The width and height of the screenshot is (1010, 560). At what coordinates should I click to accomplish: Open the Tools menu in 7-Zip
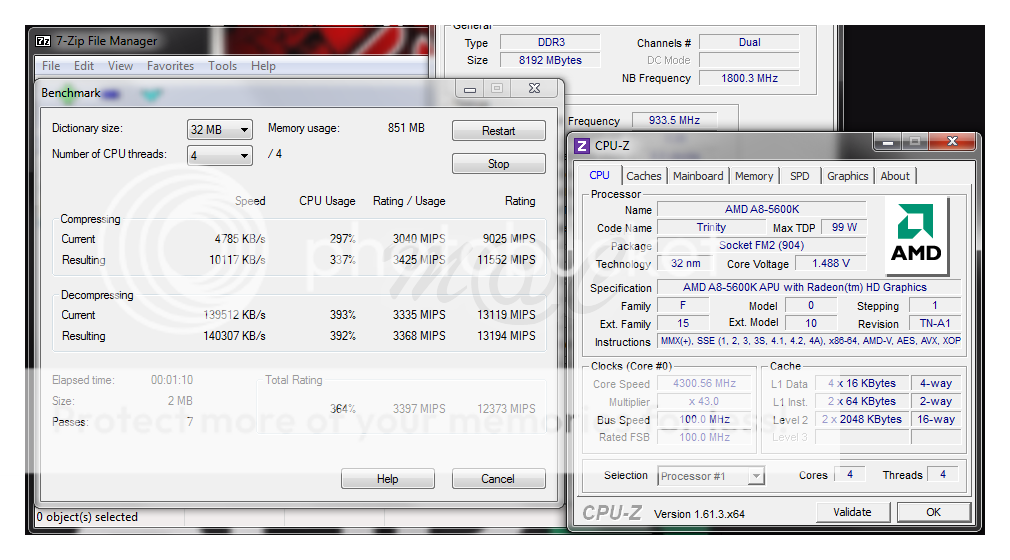tap(222, 66)
